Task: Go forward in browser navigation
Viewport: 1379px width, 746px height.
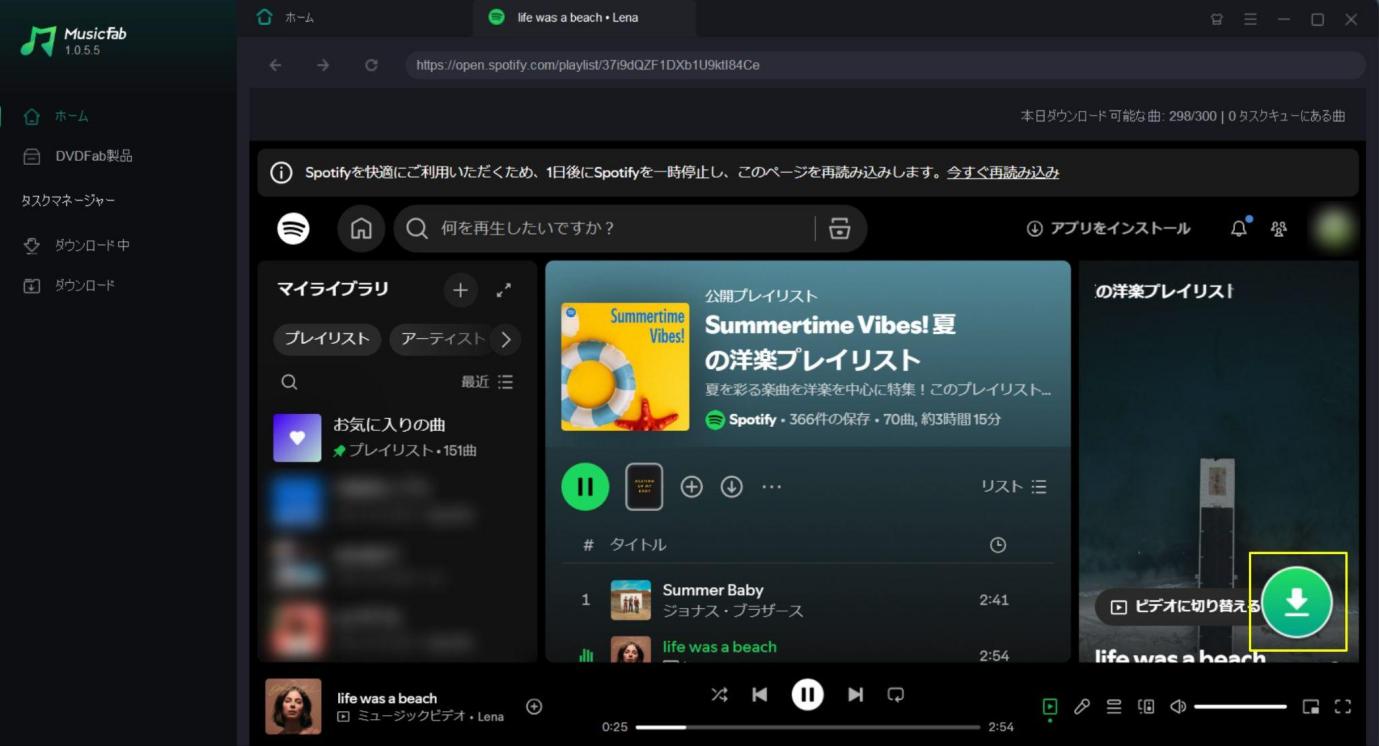Action: click(323, 65)
